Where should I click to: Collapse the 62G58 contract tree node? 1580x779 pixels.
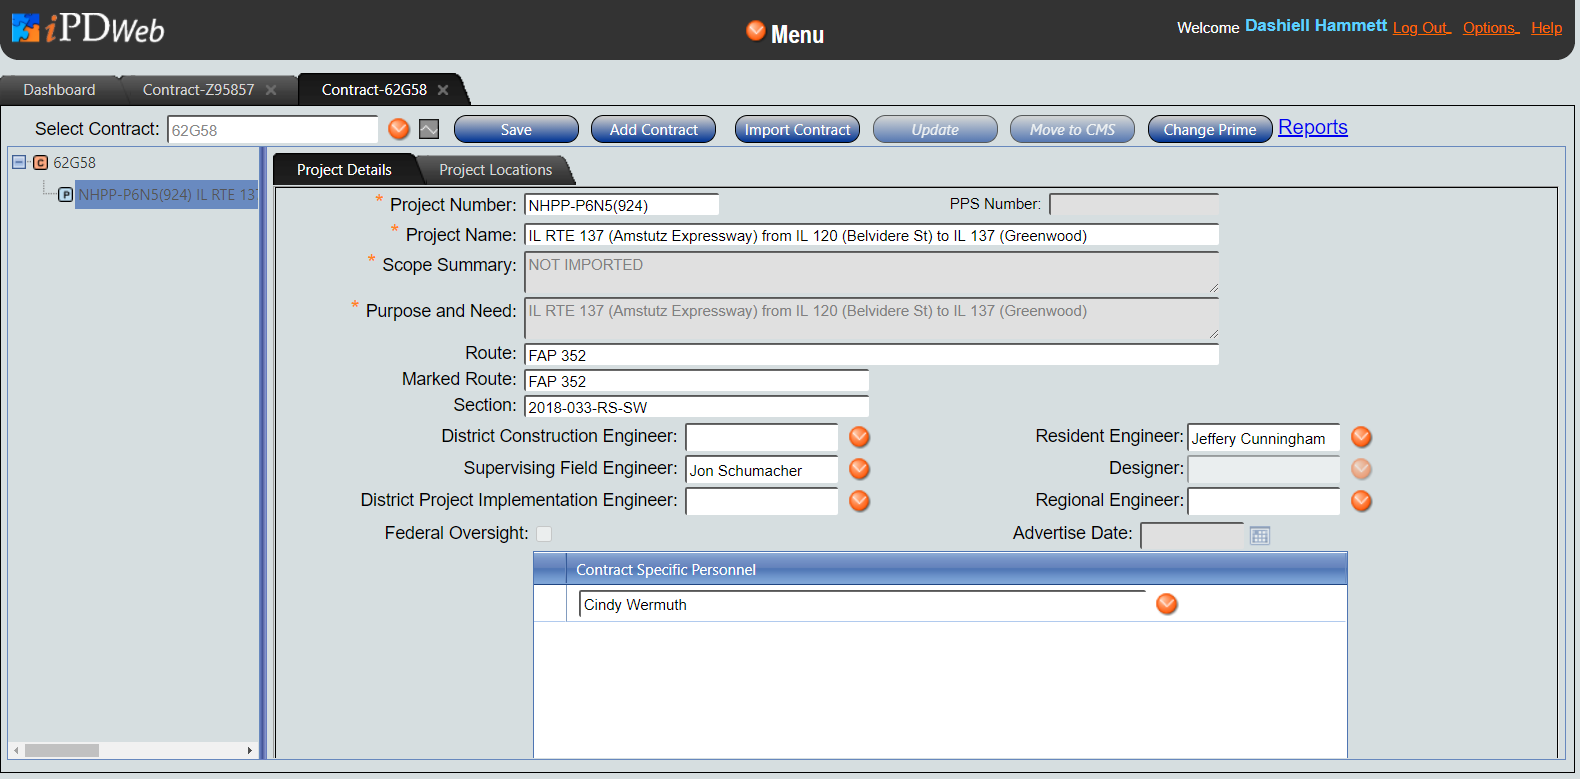pyautogui.click(x=19, y=162)
